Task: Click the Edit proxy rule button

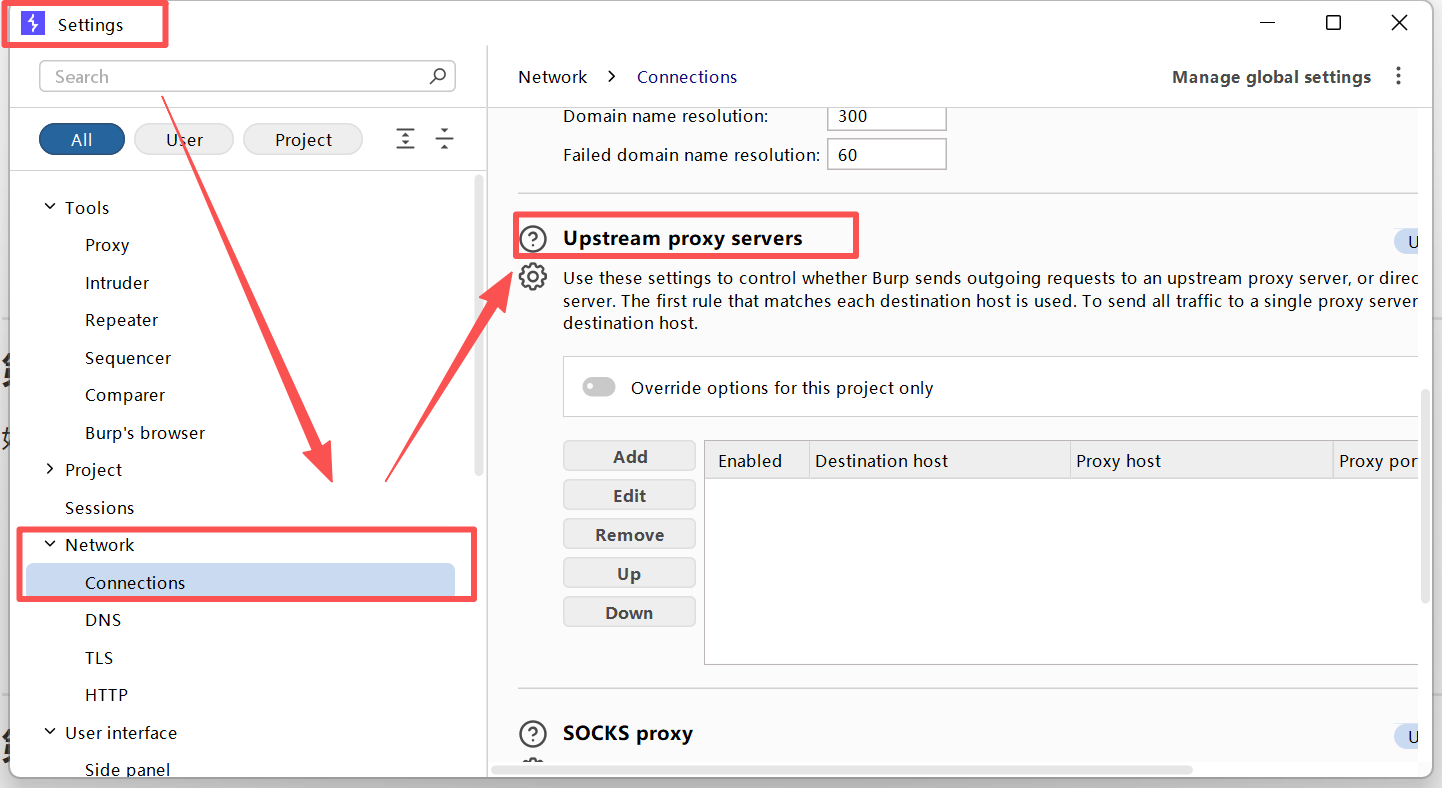Action: 629,495
